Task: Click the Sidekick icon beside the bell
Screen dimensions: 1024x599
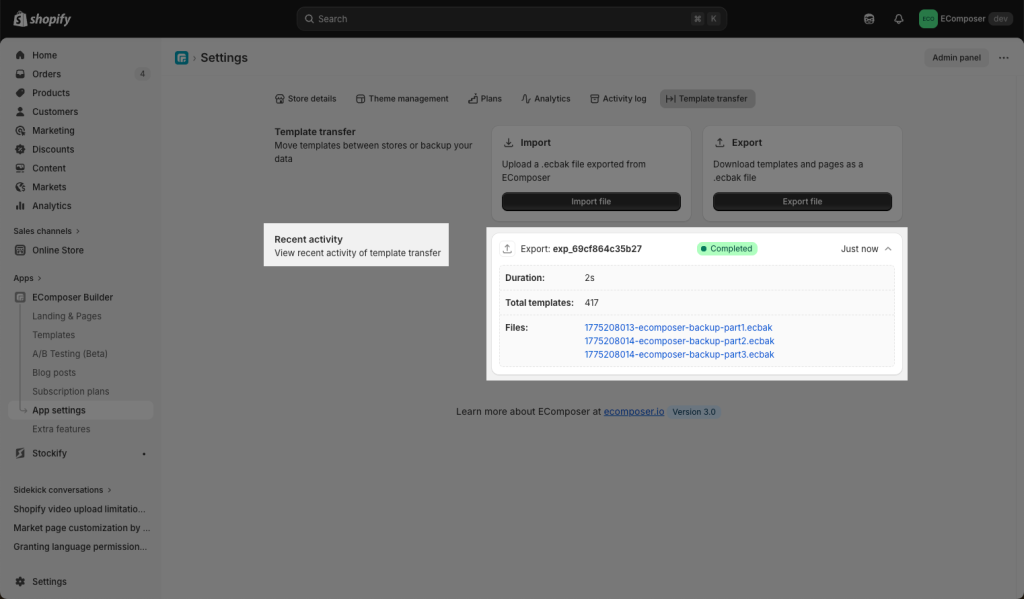Action: [869, 19]
